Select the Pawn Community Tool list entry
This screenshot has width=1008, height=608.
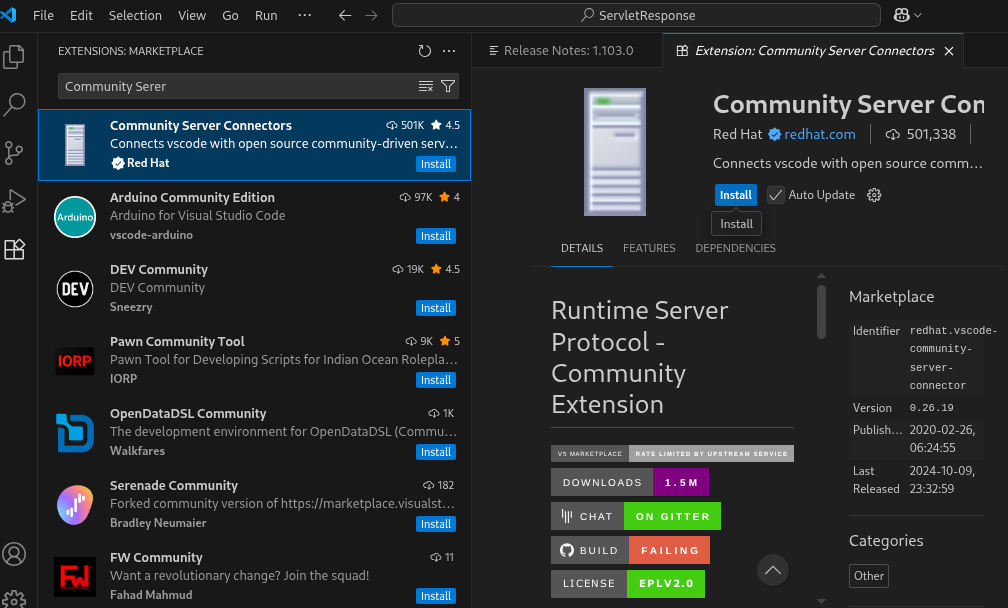click(x=255, y=361)
